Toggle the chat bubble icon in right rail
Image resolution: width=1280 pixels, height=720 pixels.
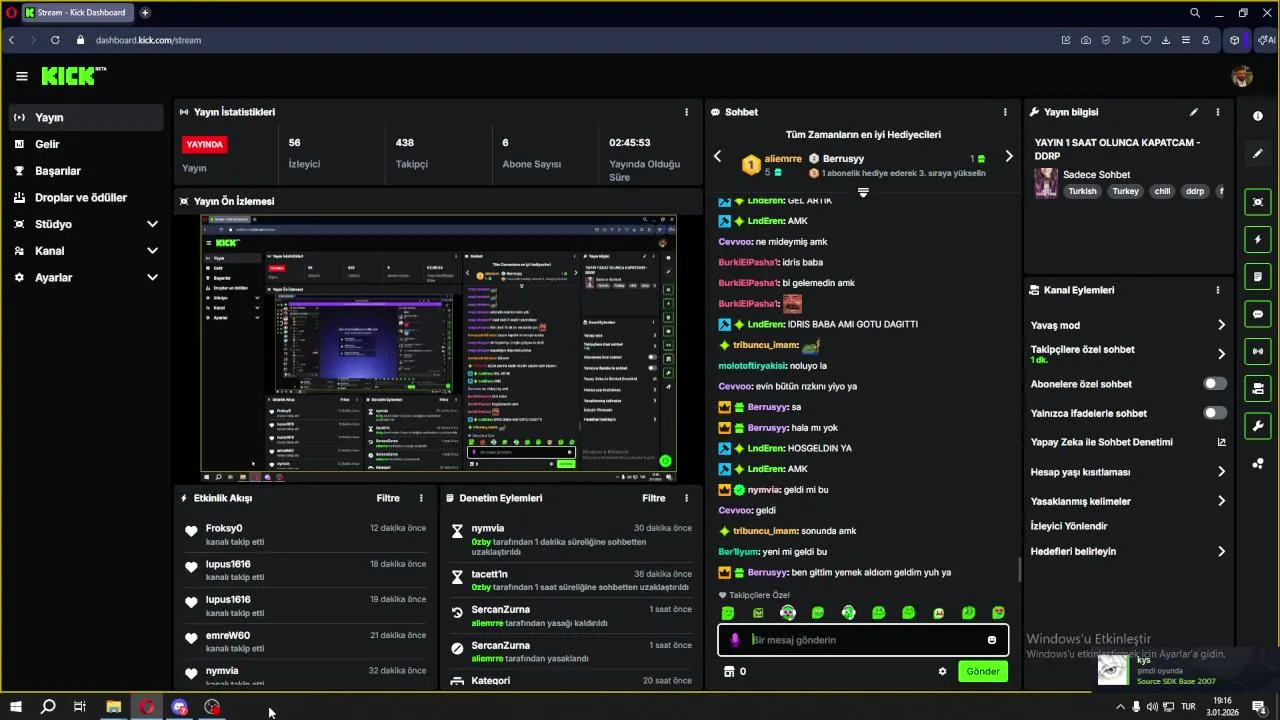point(1258,314)
